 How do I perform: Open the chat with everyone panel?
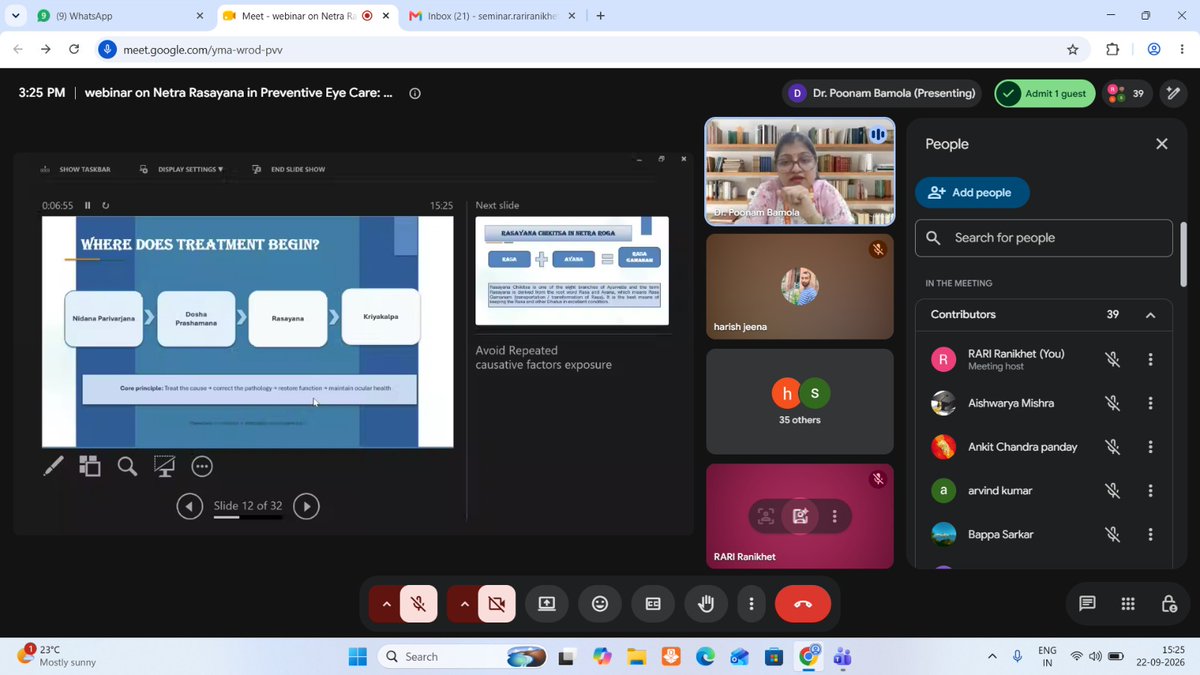pyautogui.click(x=1087, y=604)
